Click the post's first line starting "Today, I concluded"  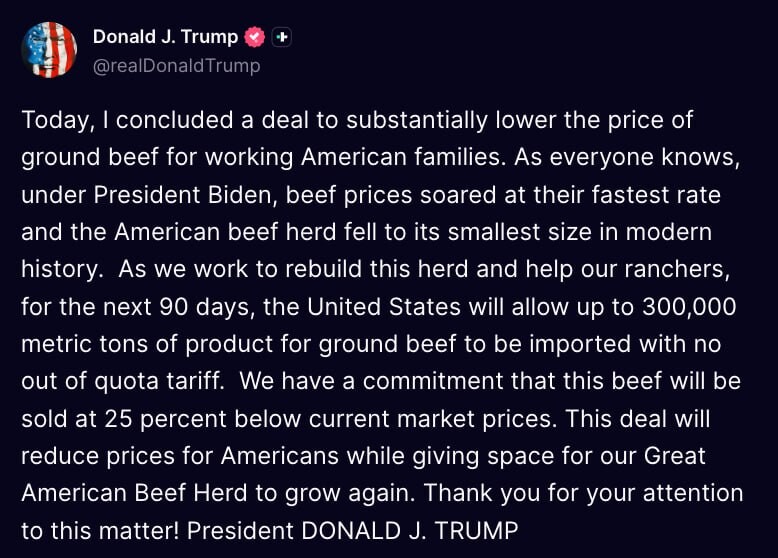click(x=357, y=121)
